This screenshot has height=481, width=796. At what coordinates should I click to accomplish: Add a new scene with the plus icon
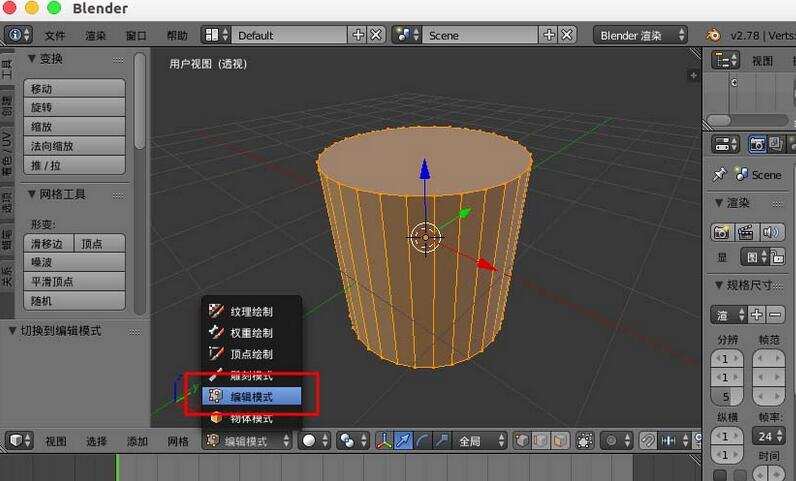pos(549,35)
